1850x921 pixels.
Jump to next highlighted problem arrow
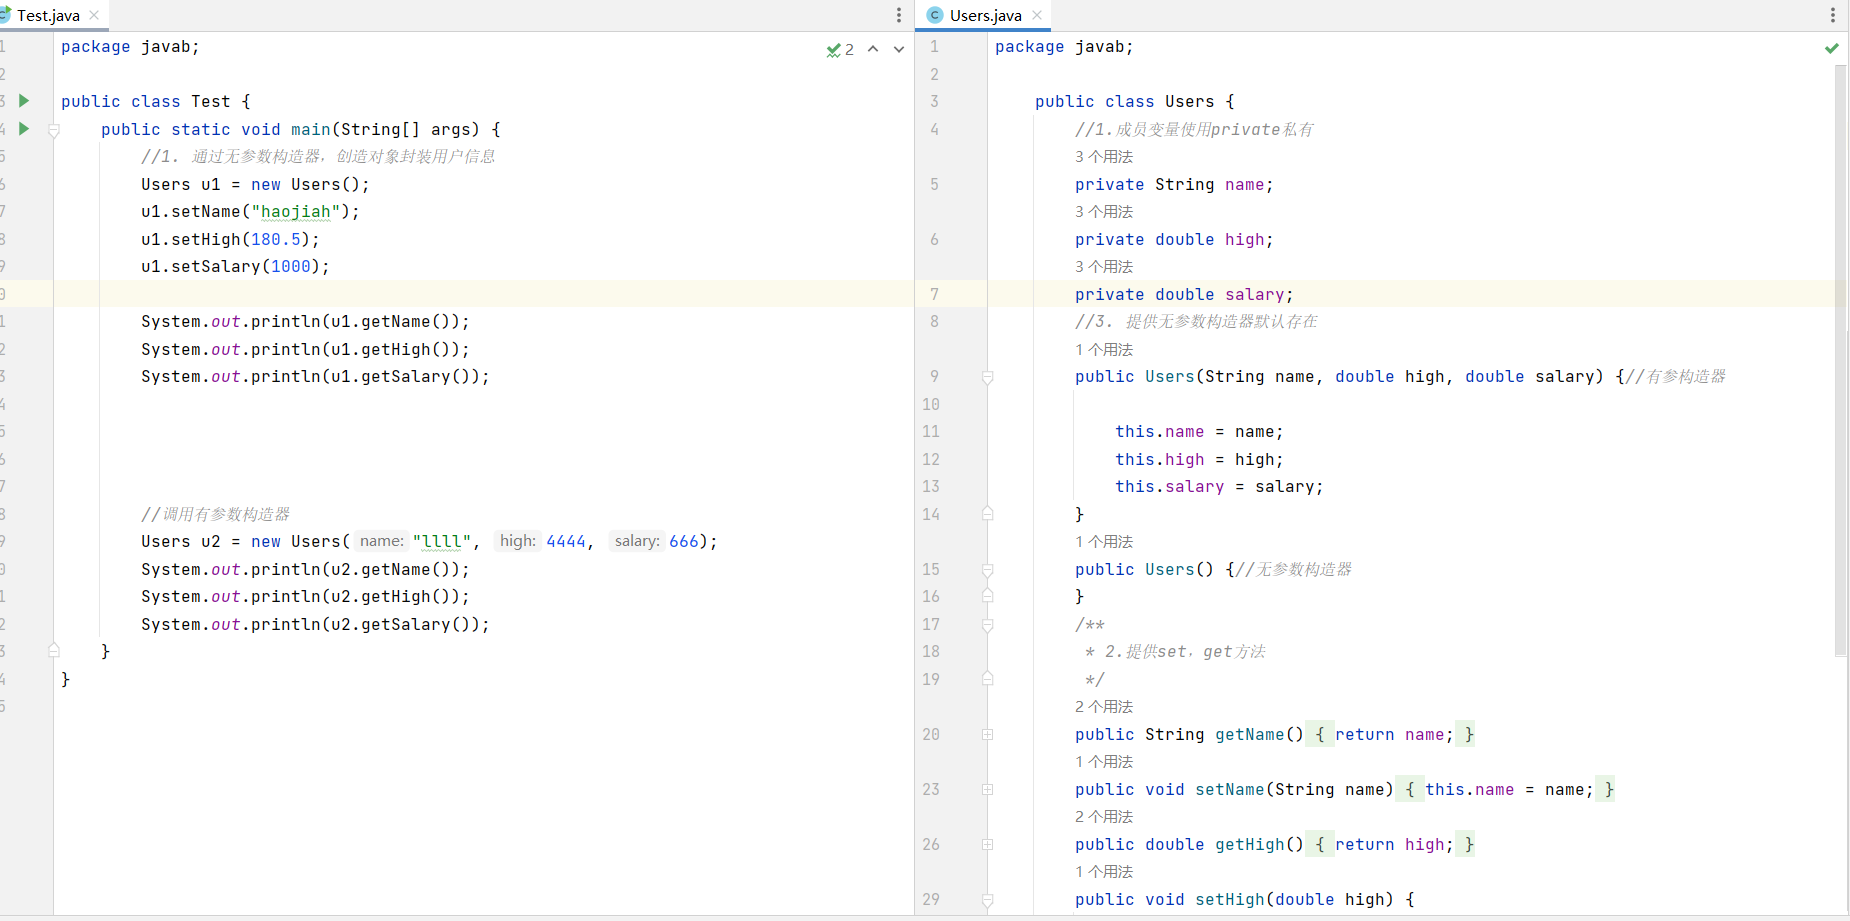(899, 49)
